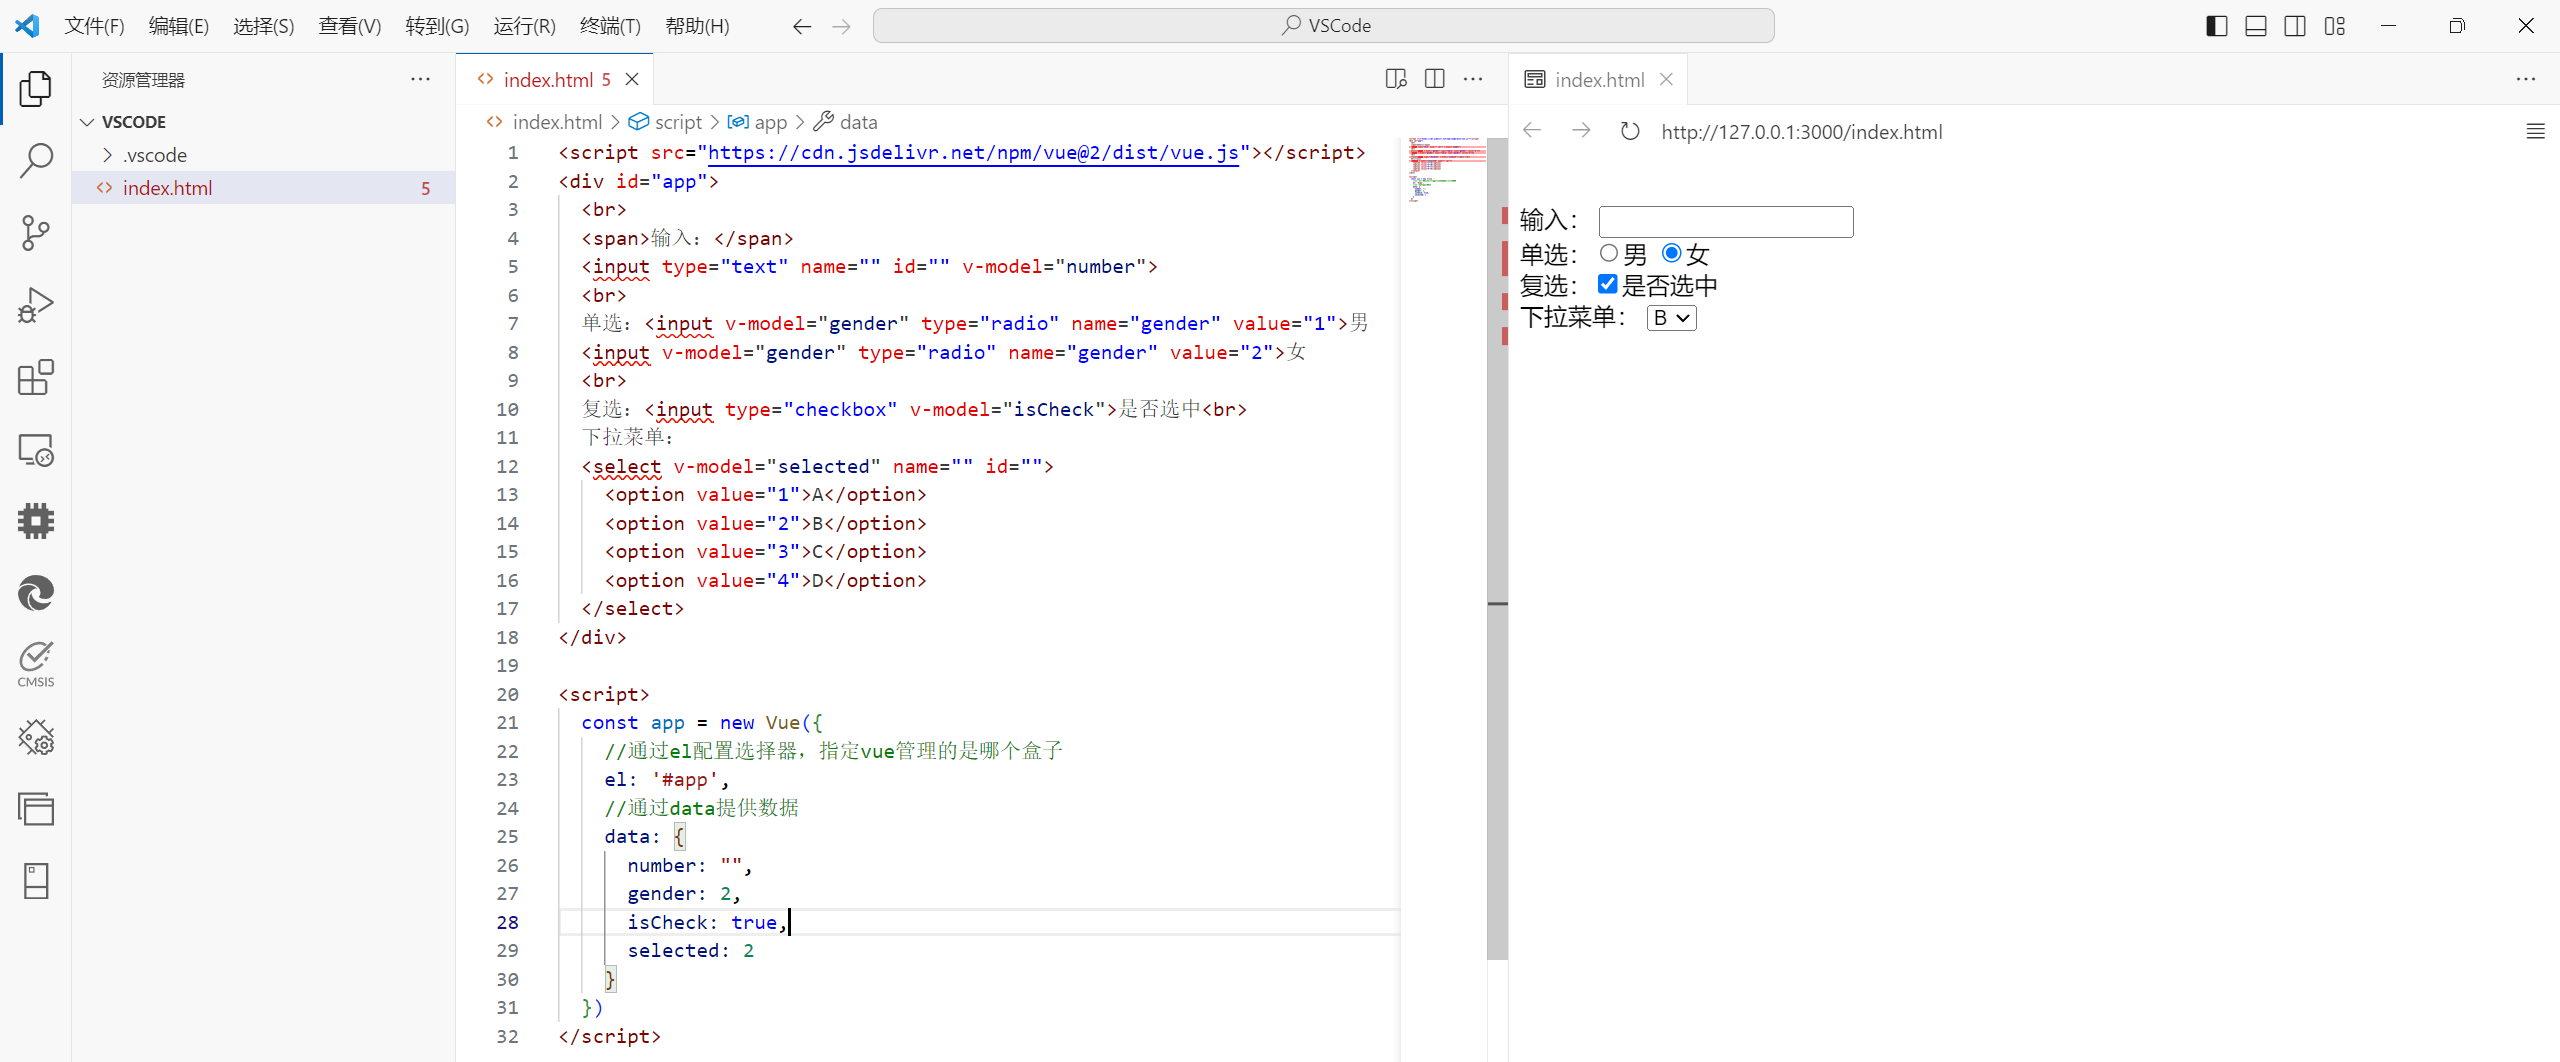Open editor more actions ellipsis
2560x1062 pixels.
(1473, 79)
